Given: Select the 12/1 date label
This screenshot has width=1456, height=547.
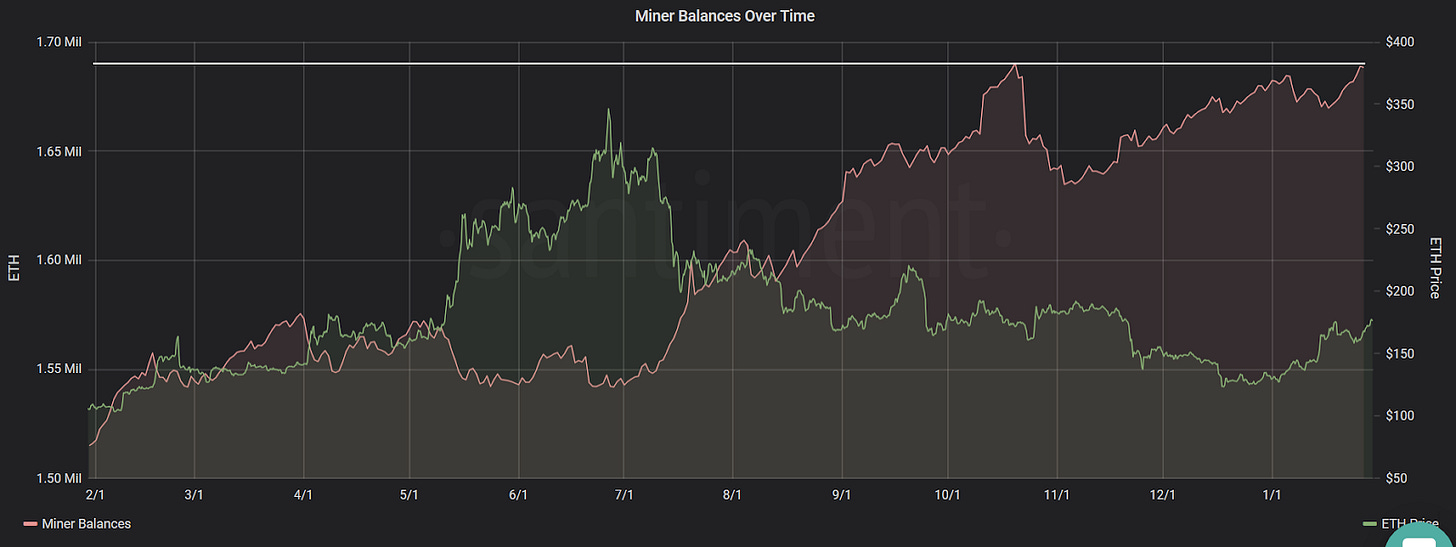Looking at the screenshot, I should tap(1163, 495).
